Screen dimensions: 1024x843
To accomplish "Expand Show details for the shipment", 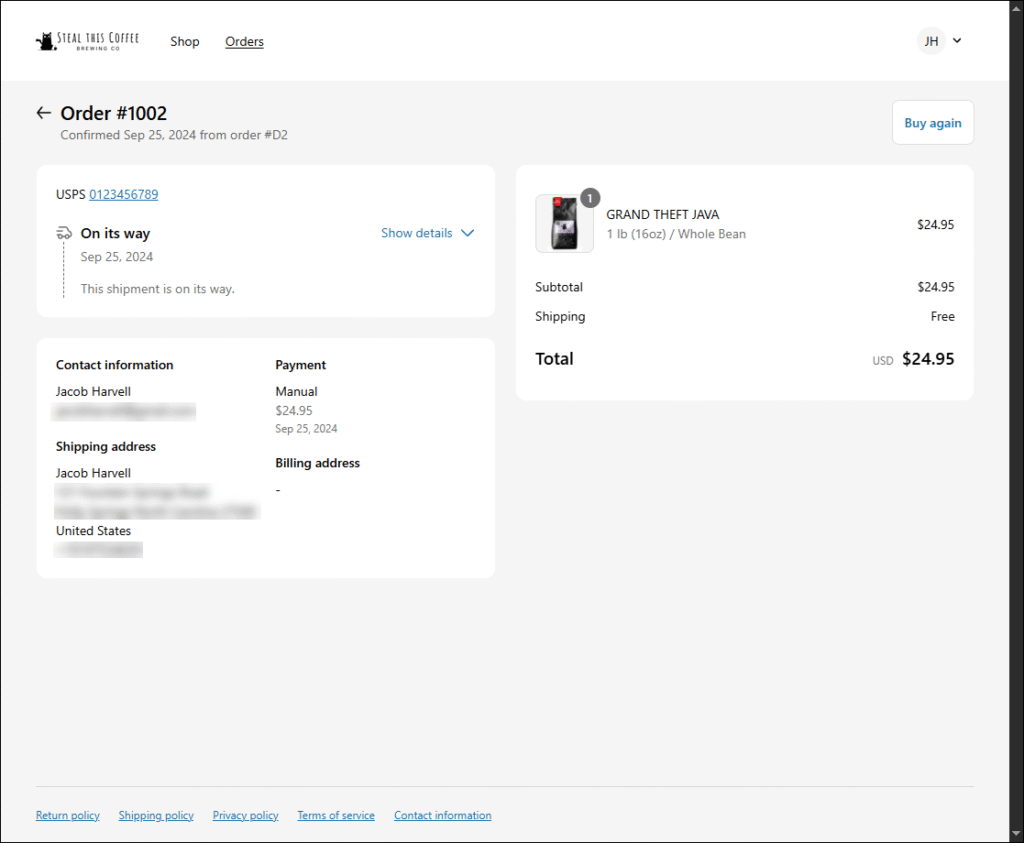I will pos(417,233).
